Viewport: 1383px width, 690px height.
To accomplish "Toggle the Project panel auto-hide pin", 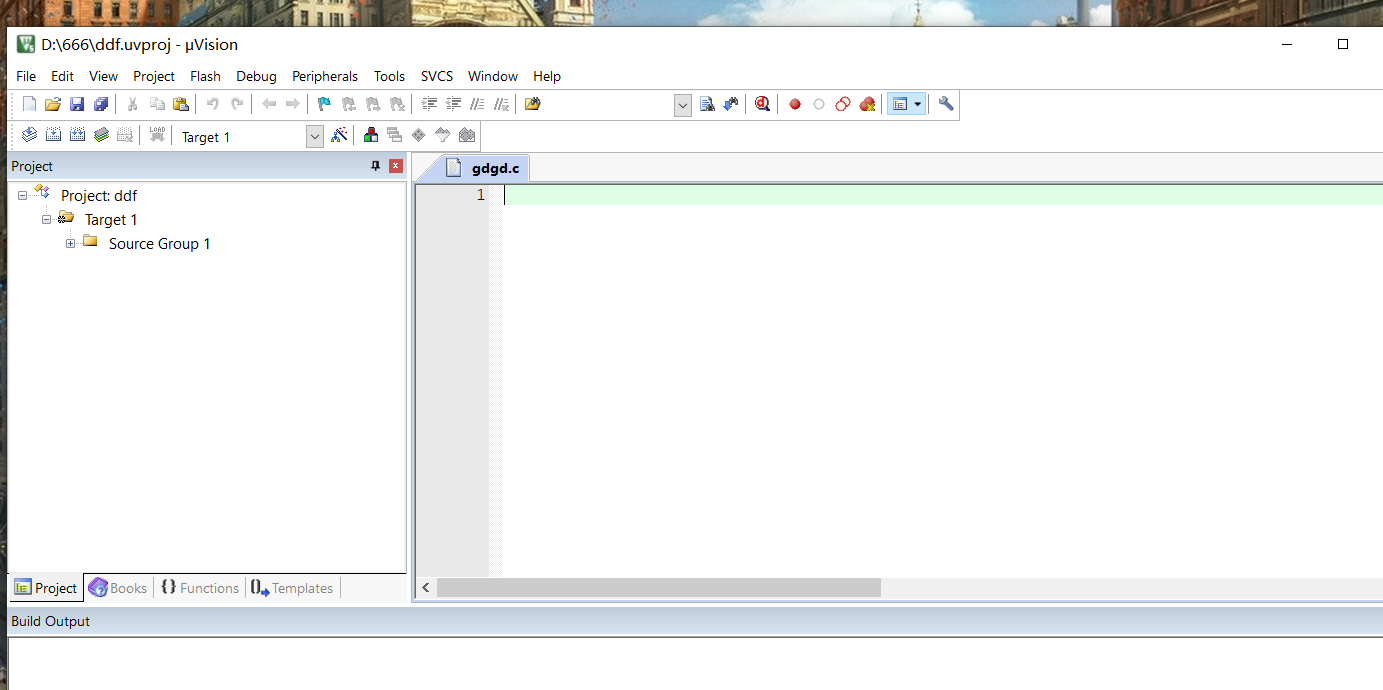I will coord(376,166).
